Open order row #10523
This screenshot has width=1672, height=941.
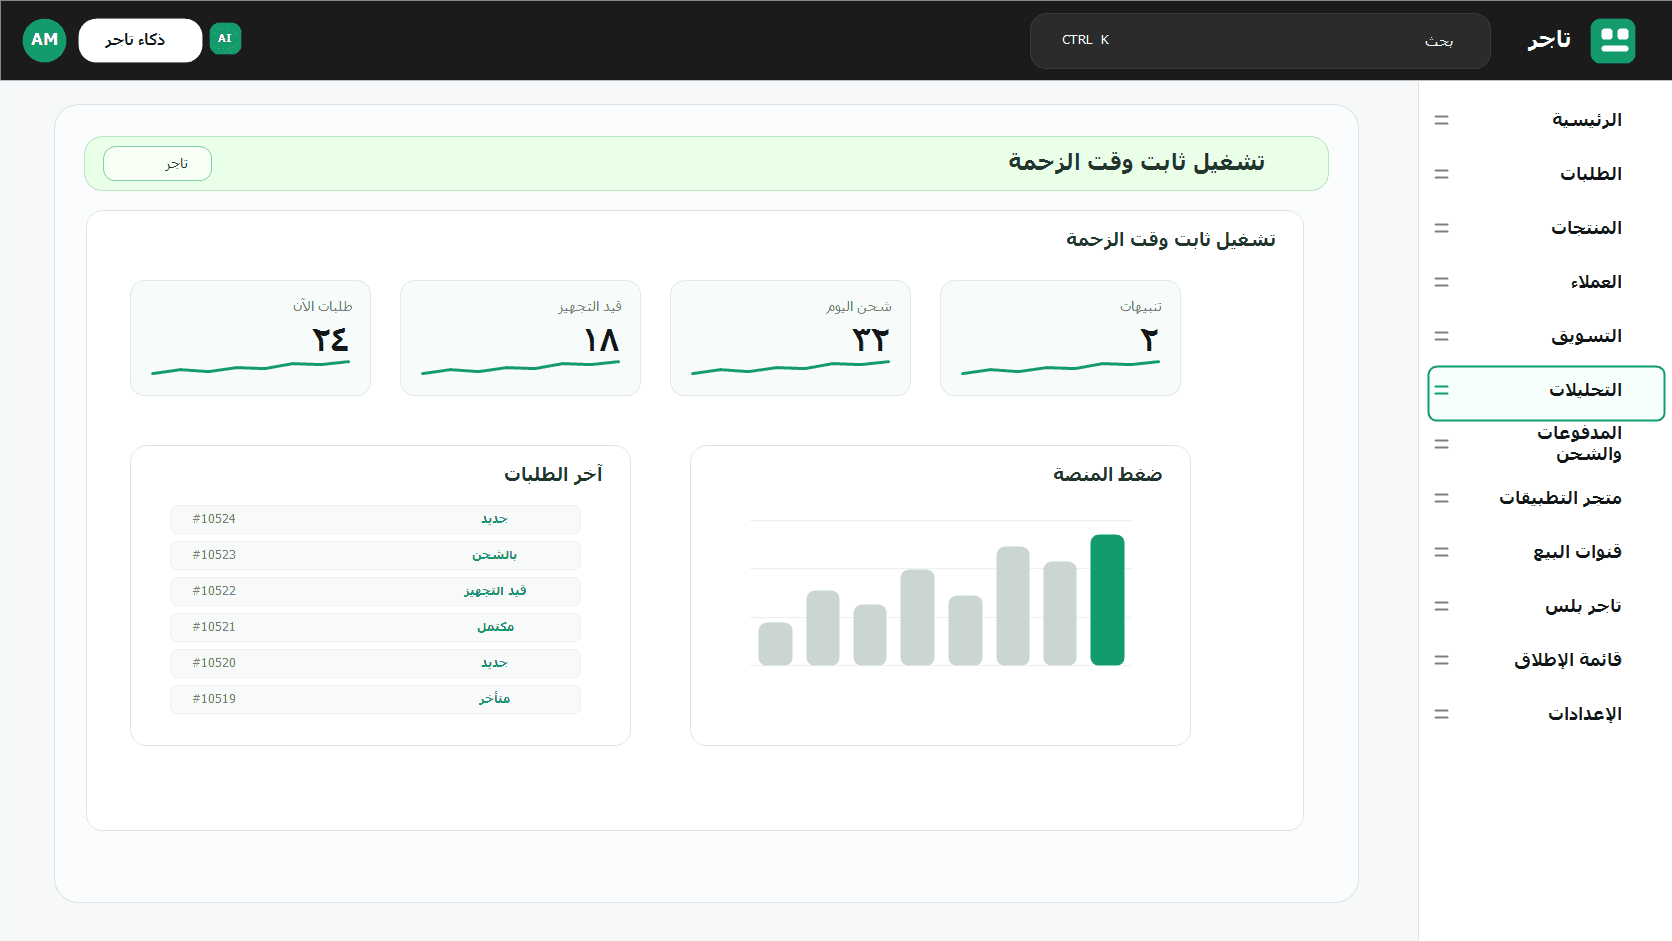click(x=375, y=555)
